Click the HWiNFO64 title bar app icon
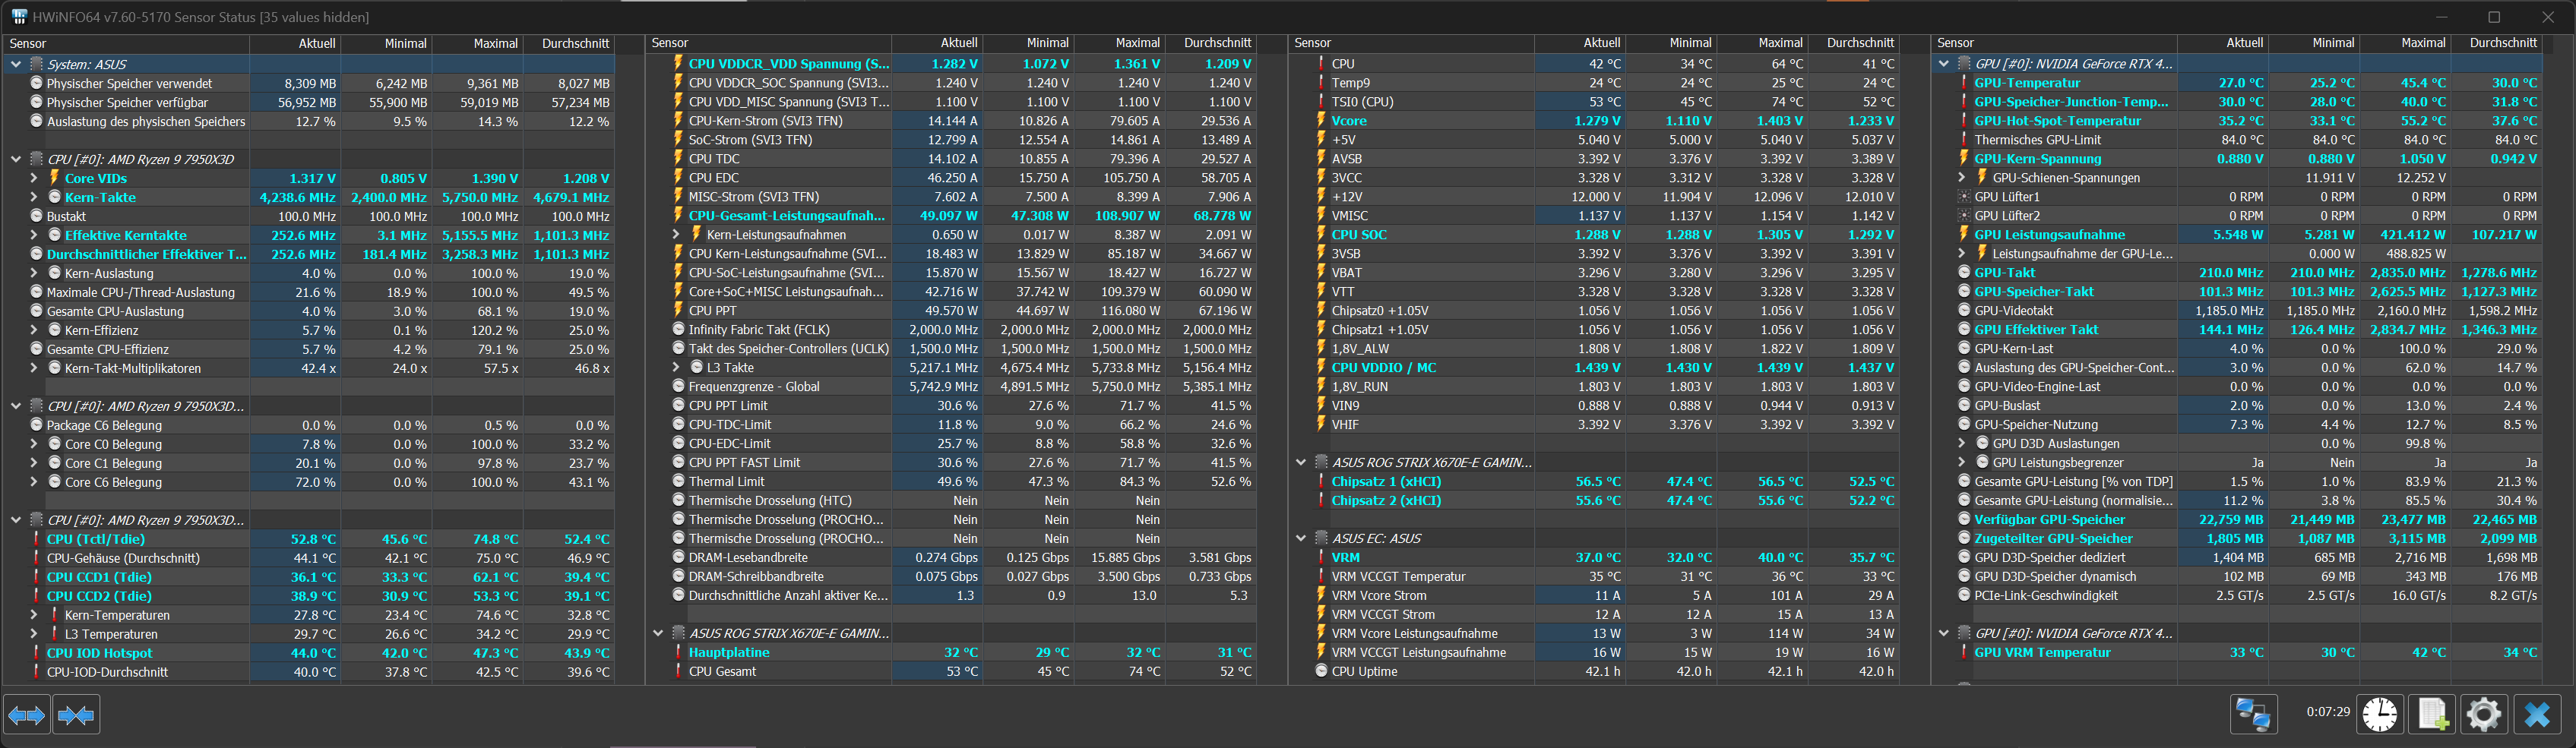This screenshot has width=2576, height=748. 18,17
